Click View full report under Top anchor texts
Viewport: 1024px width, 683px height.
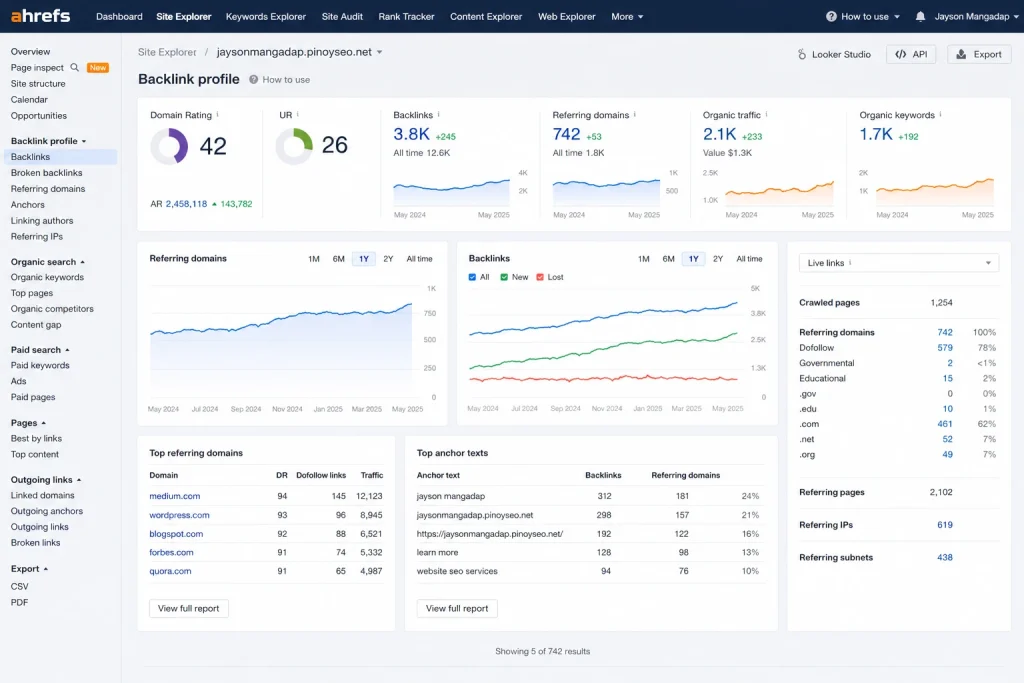pos(457,609)
